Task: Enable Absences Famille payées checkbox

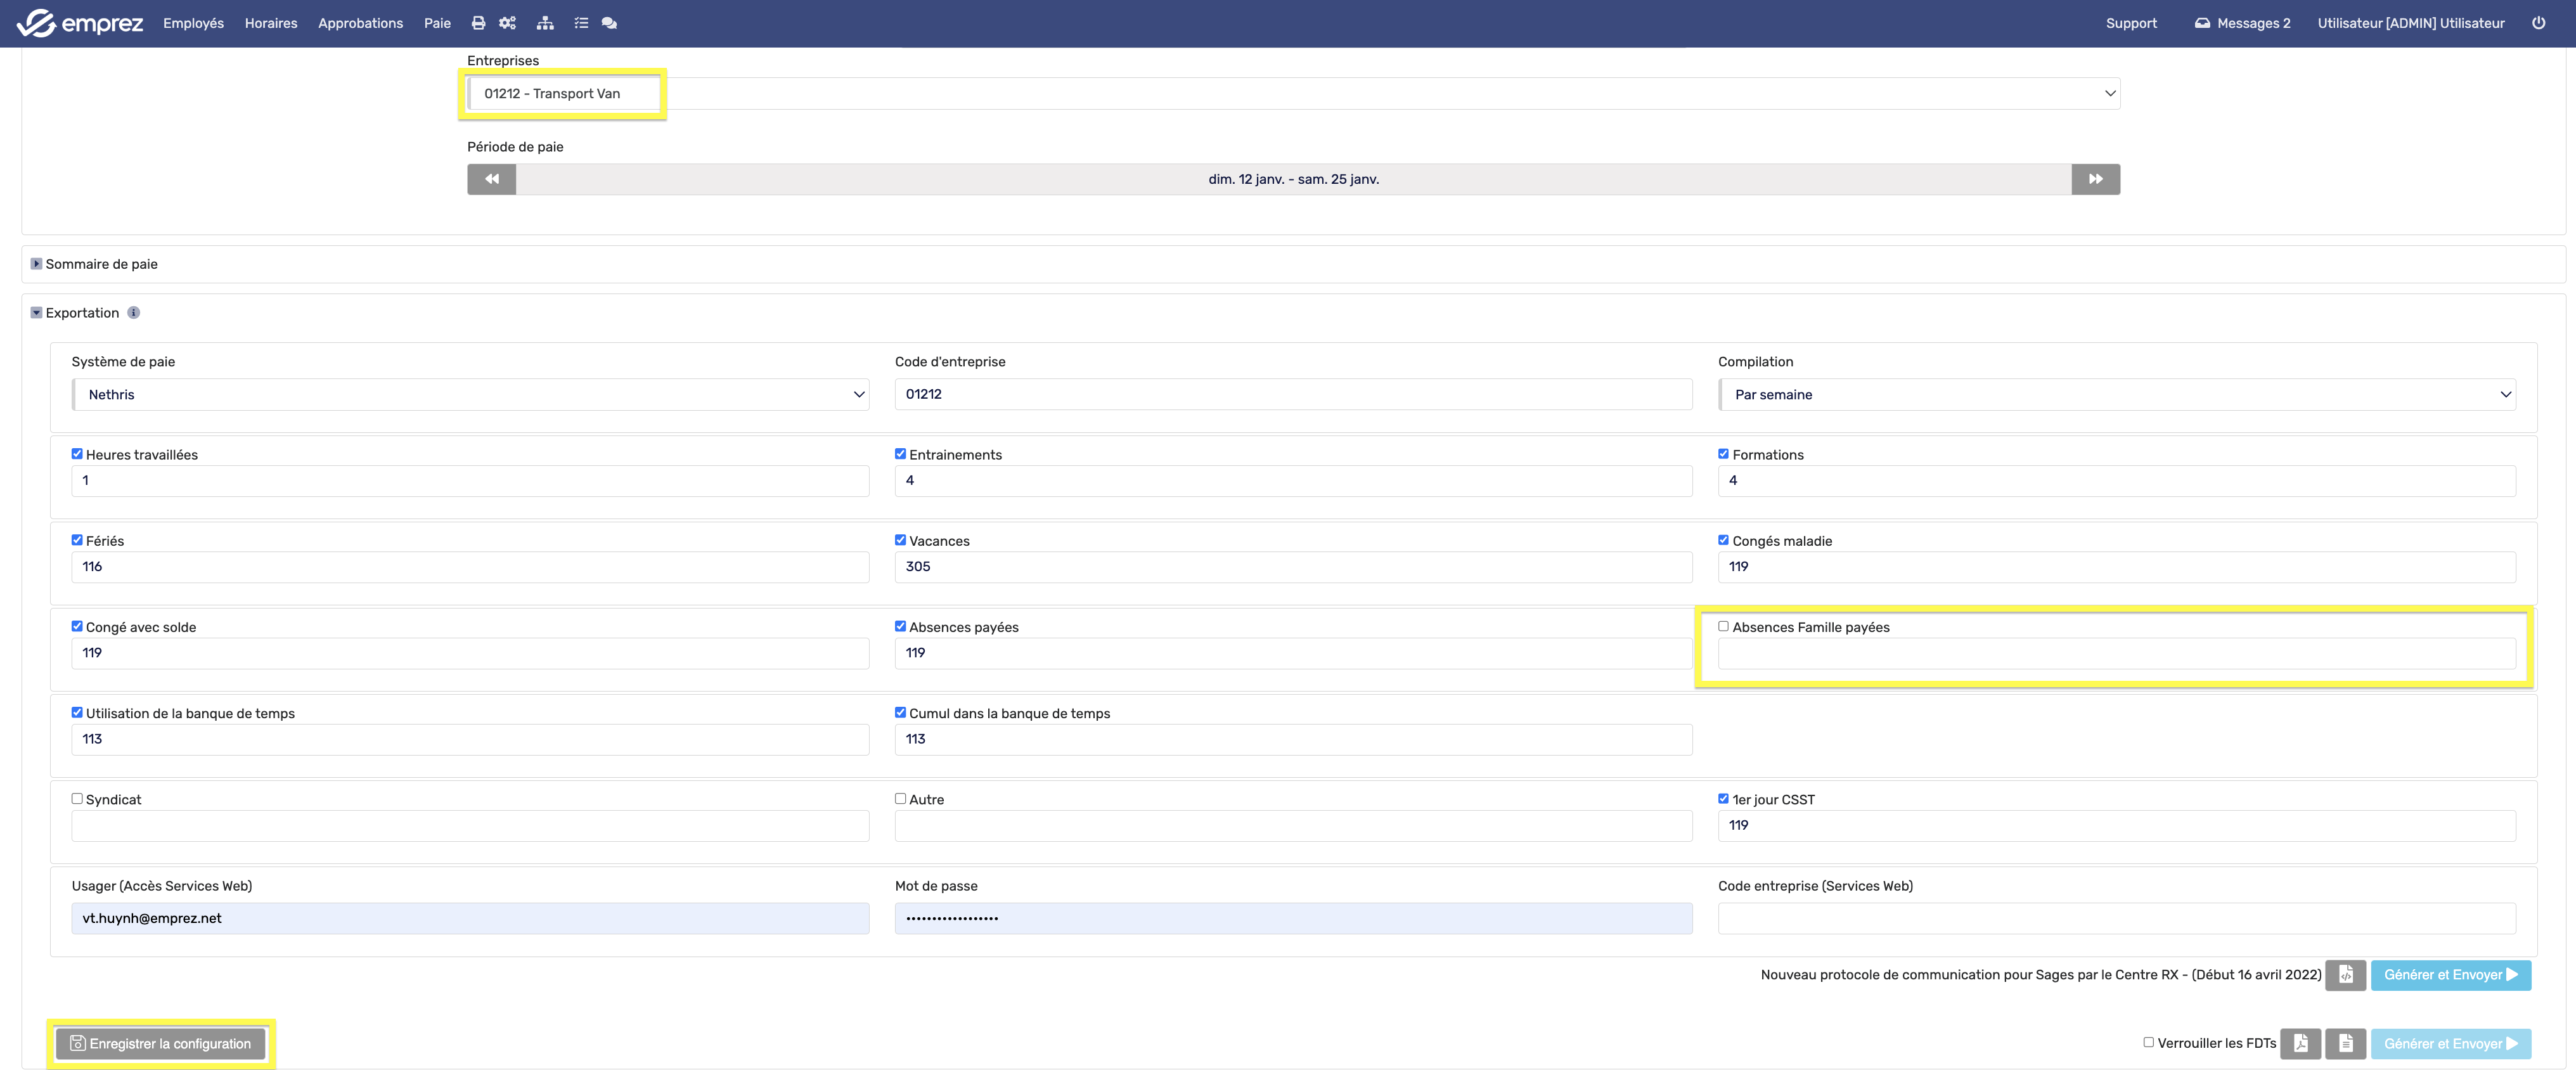Action: pyautogui.click(x=1723, y=626)
